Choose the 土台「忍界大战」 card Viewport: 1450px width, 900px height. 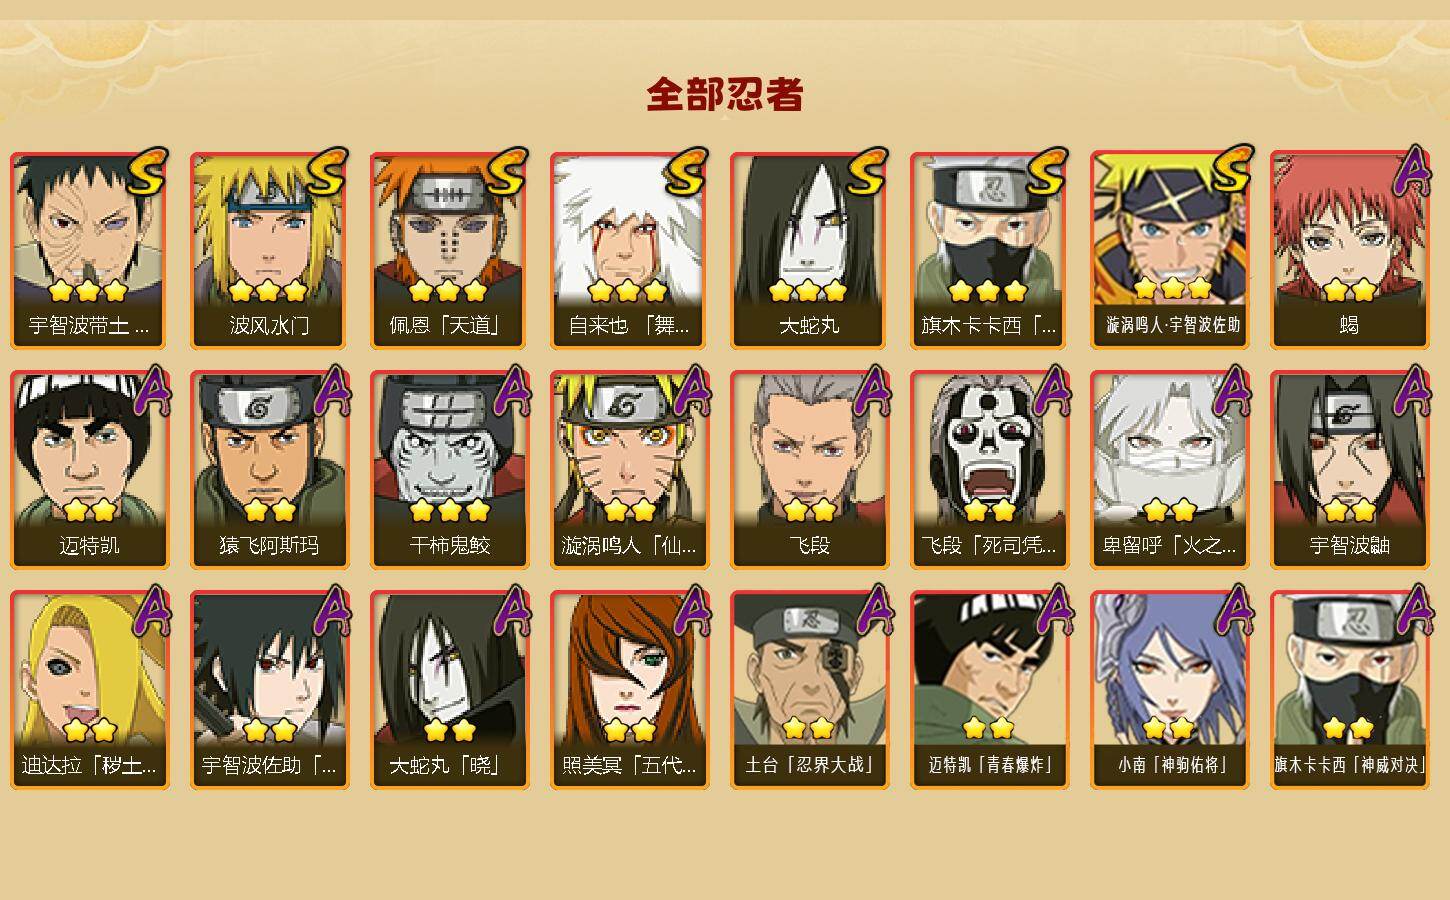pos(809,690)
